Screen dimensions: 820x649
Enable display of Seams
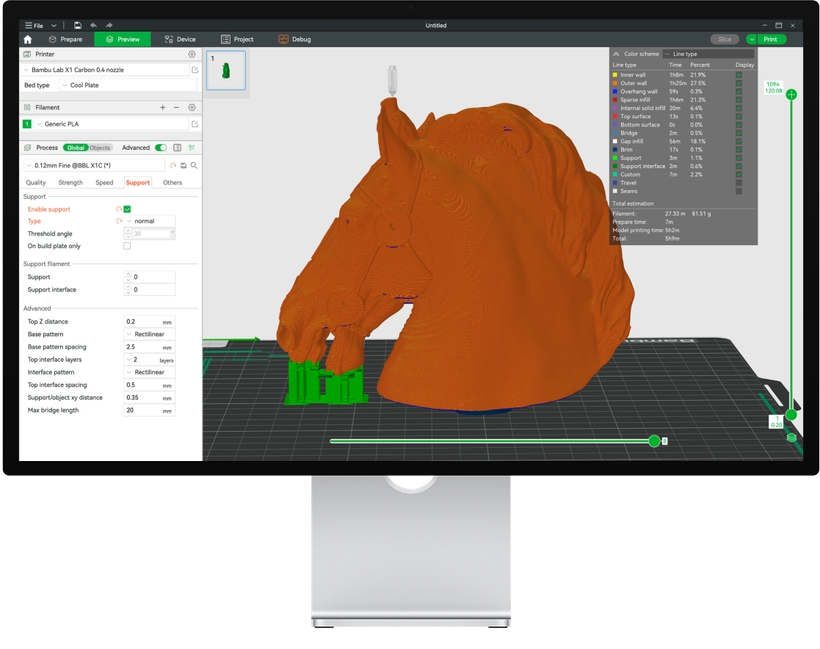(x=739, y=191)
